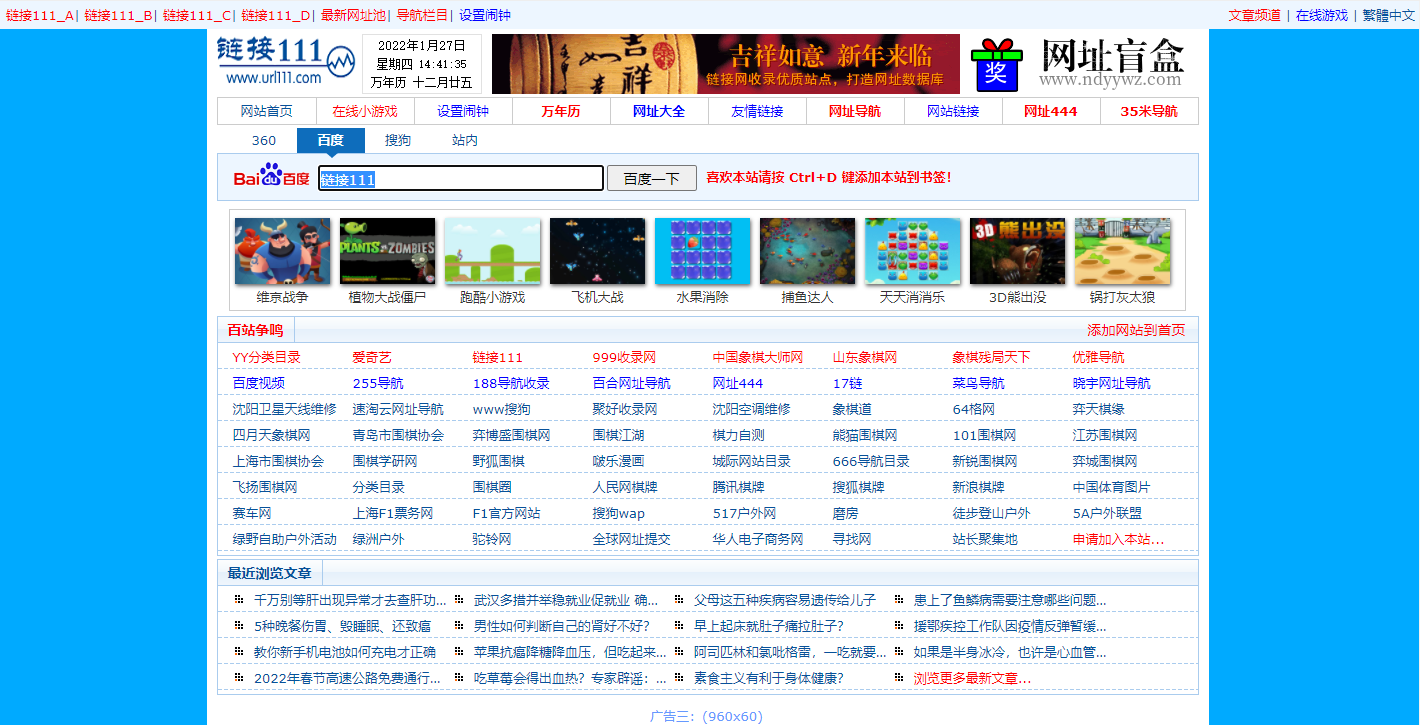Open the 飞机大战 game thumbnail
This screenshot has width=1420, height=725.
point(598,251)
